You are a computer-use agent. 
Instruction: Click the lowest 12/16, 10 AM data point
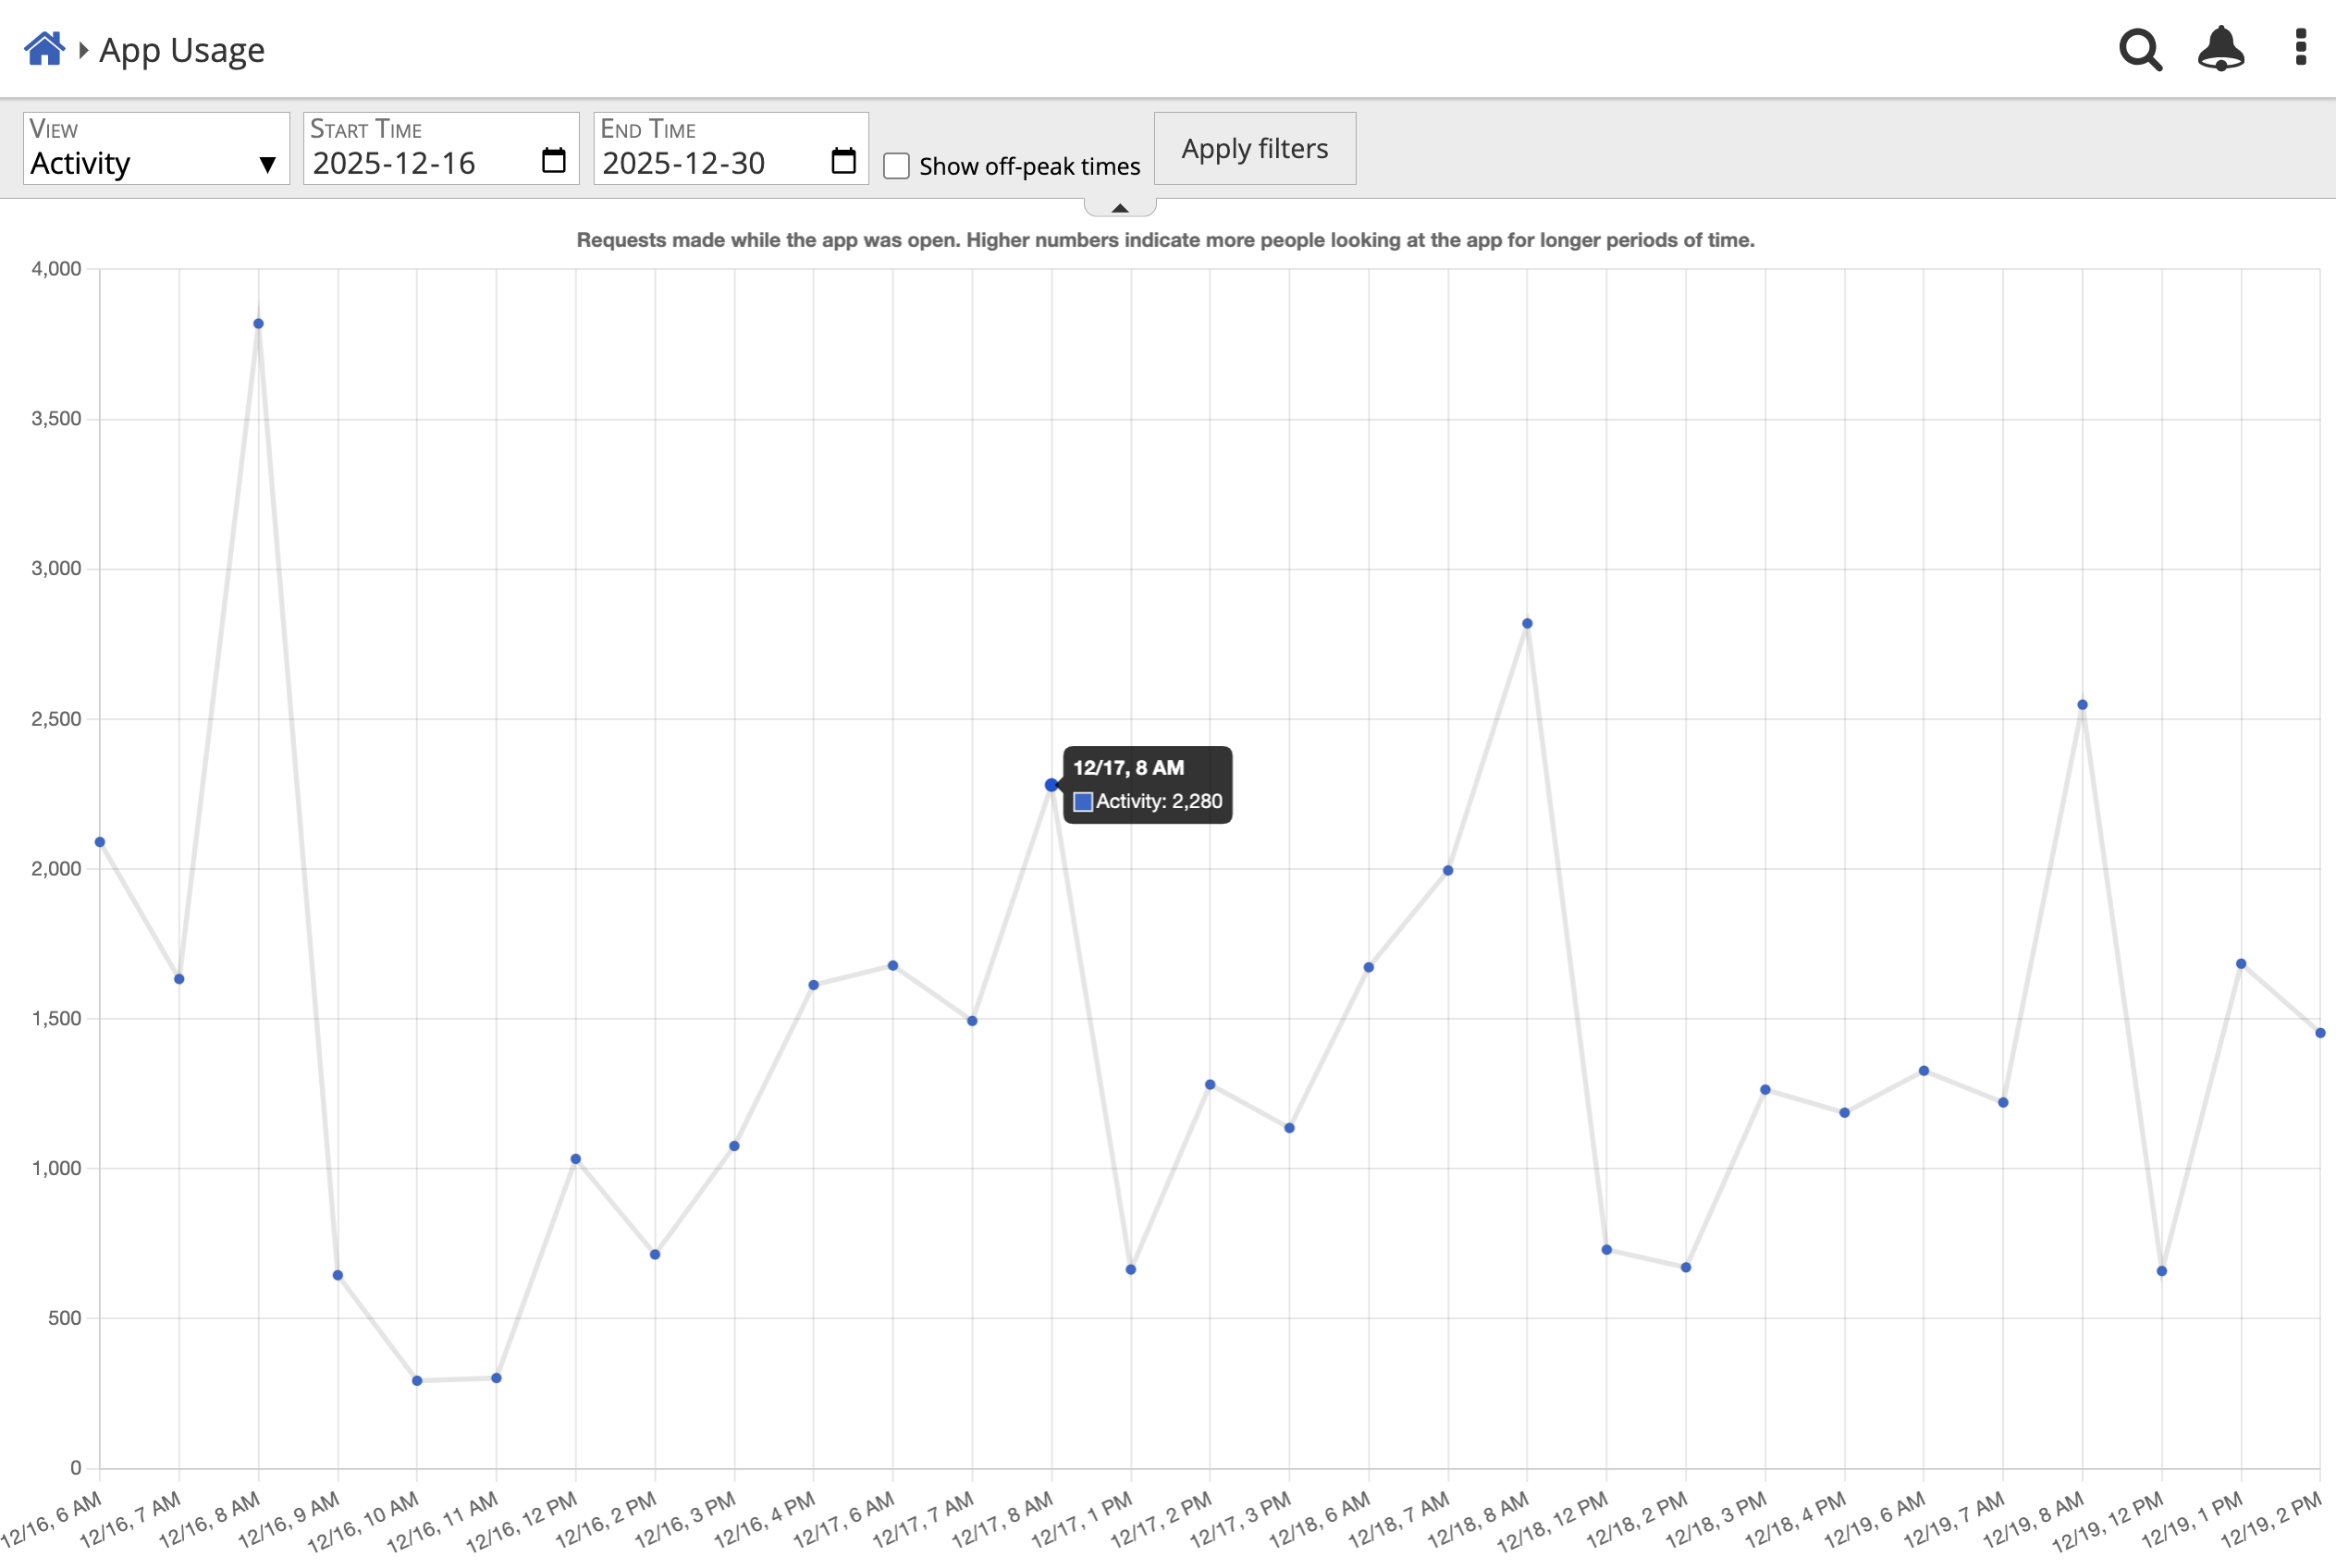click(x=417, y=1381)
